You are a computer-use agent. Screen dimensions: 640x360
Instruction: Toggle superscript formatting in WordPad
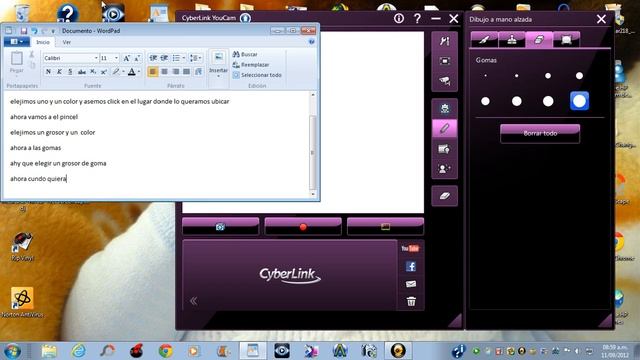(104, 72)
